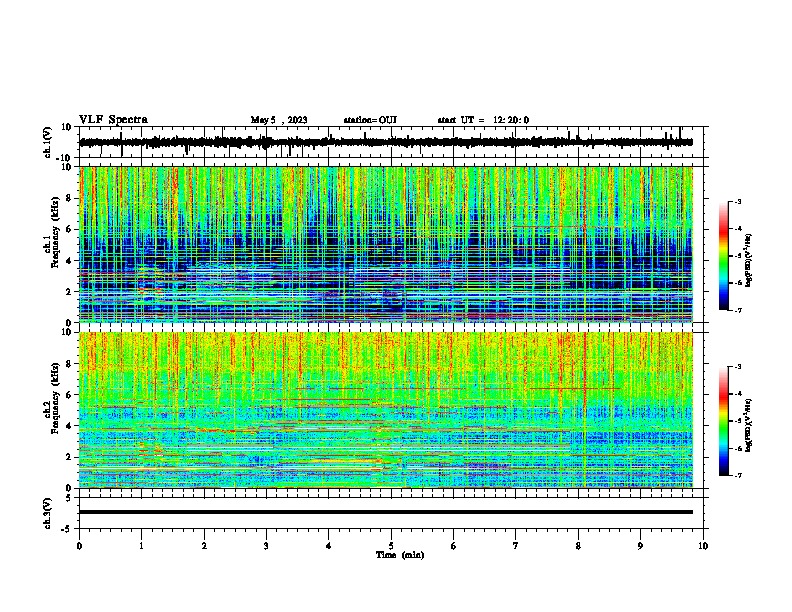792x612 pixels.
Task: Click the ch.2 spectrogram color bar
Action: click(723, 421)
